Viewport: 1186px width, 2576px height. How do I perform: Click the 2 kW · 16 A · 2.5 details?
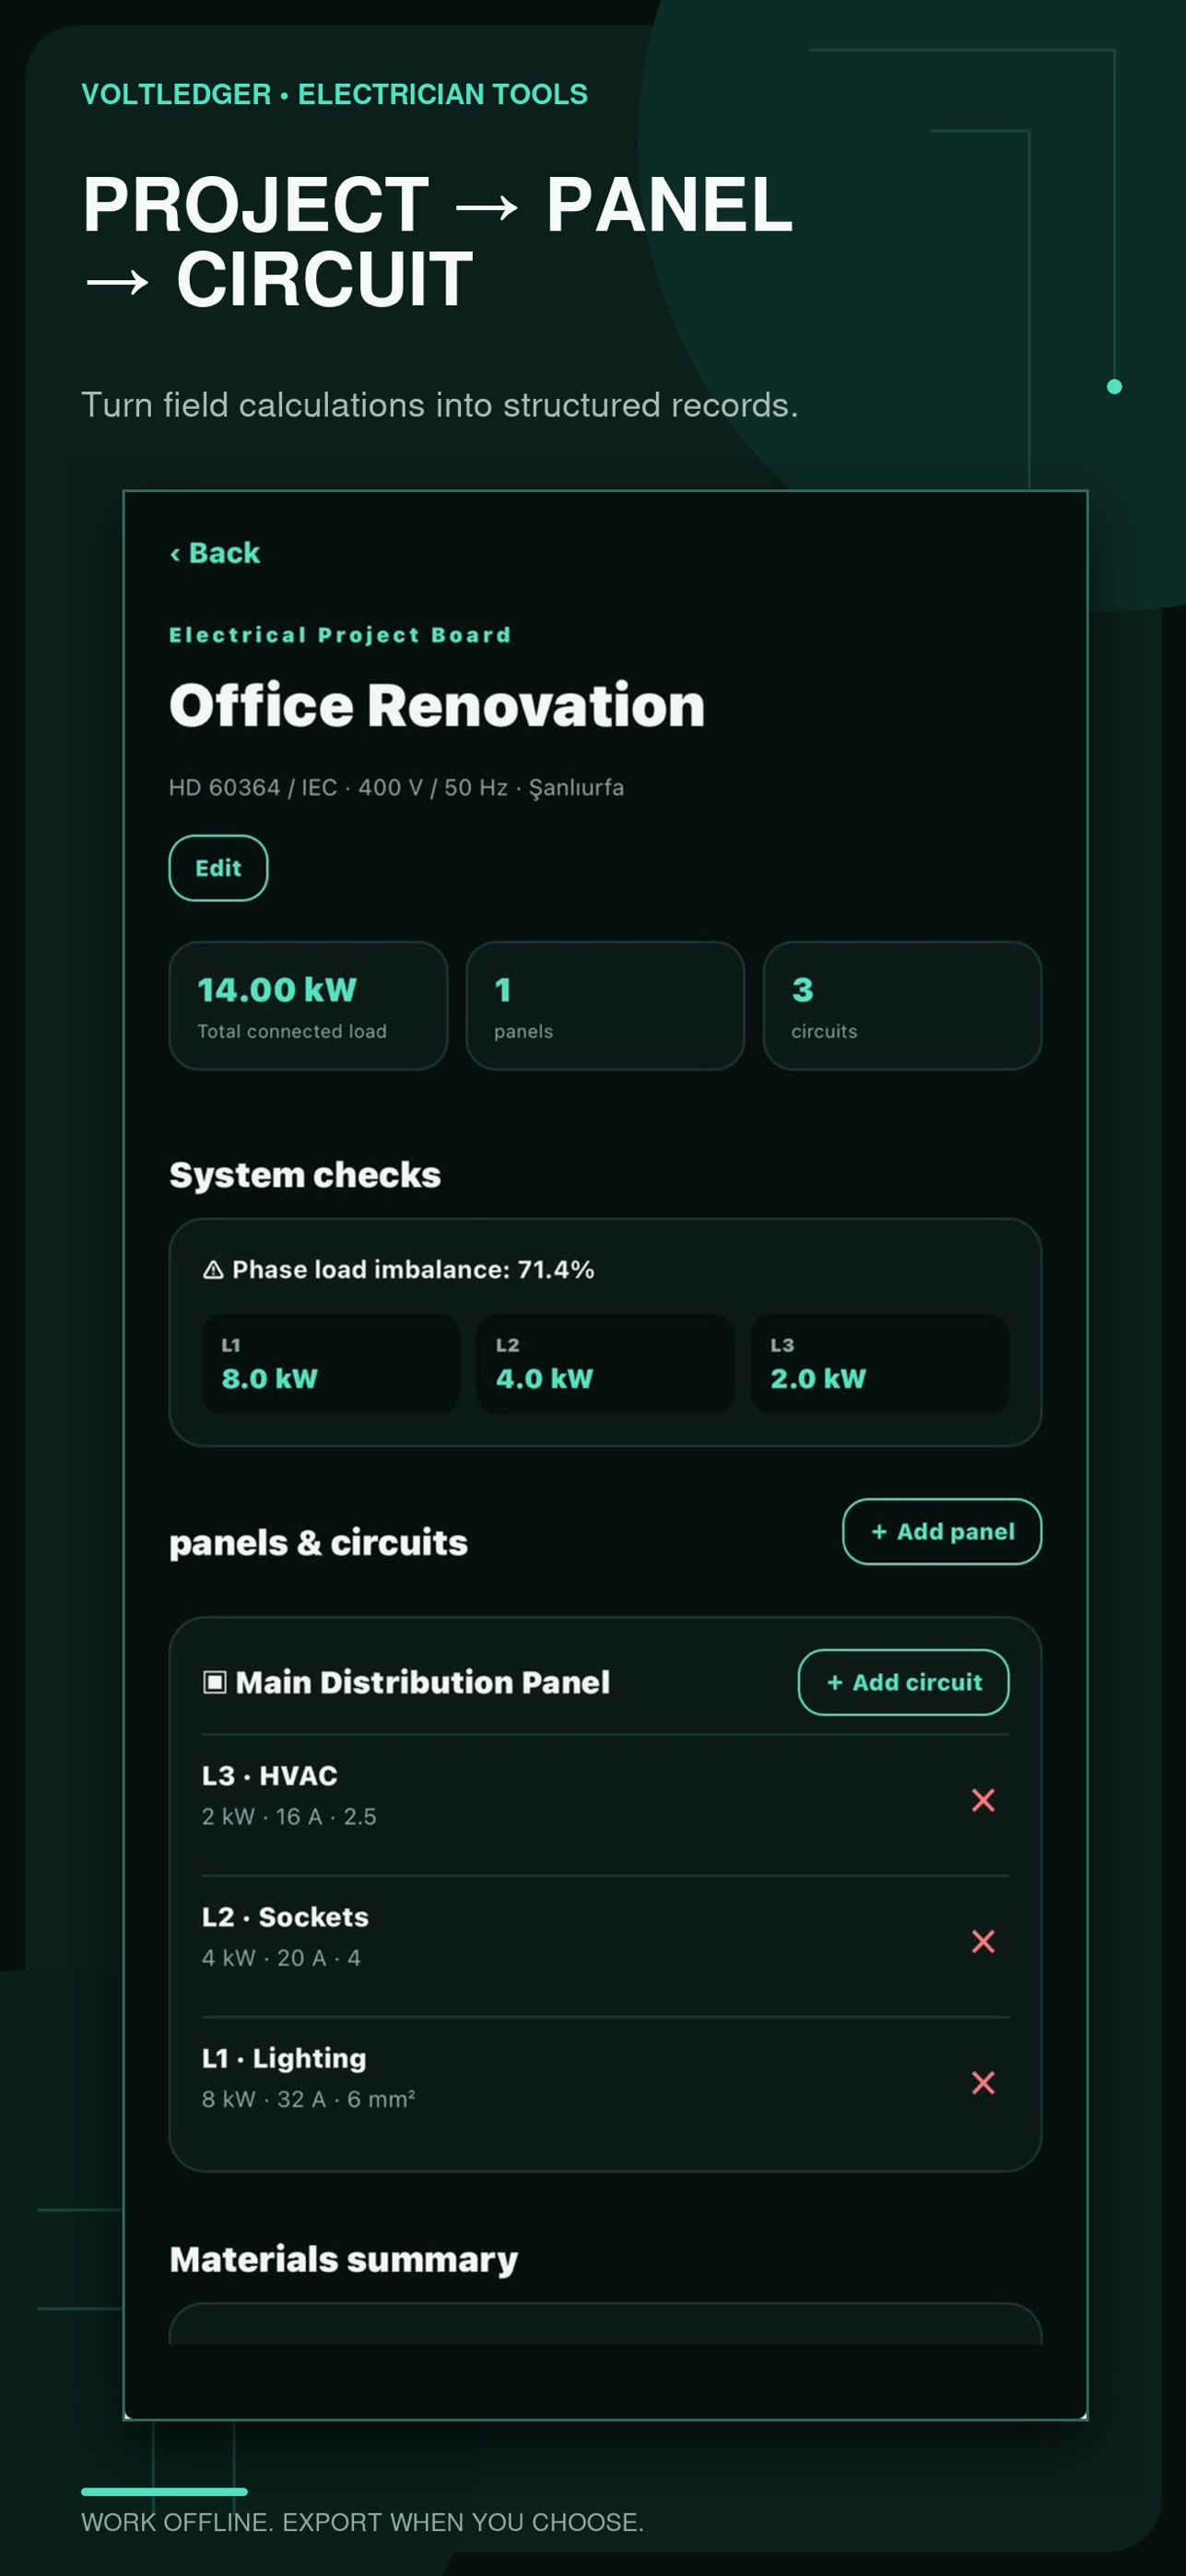pos(289,1816)
